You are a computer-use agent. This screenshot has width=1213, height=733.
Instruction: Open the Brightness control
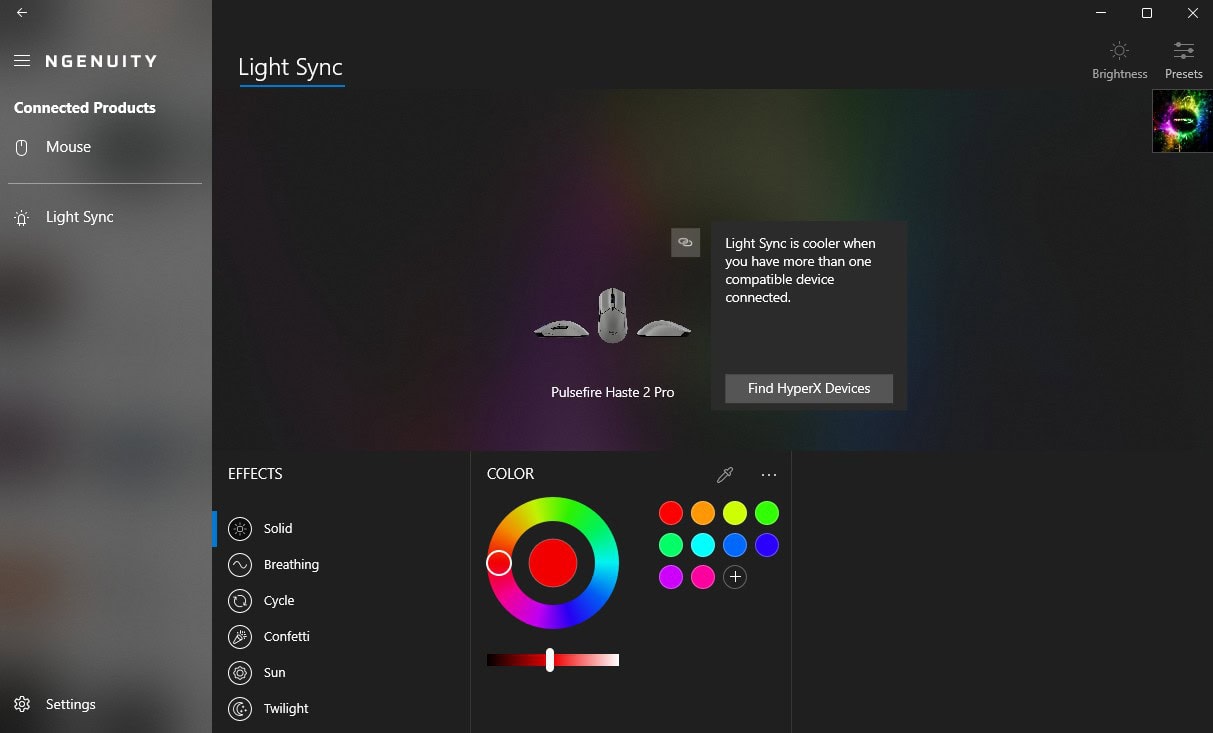click(x=1119, y=60)
